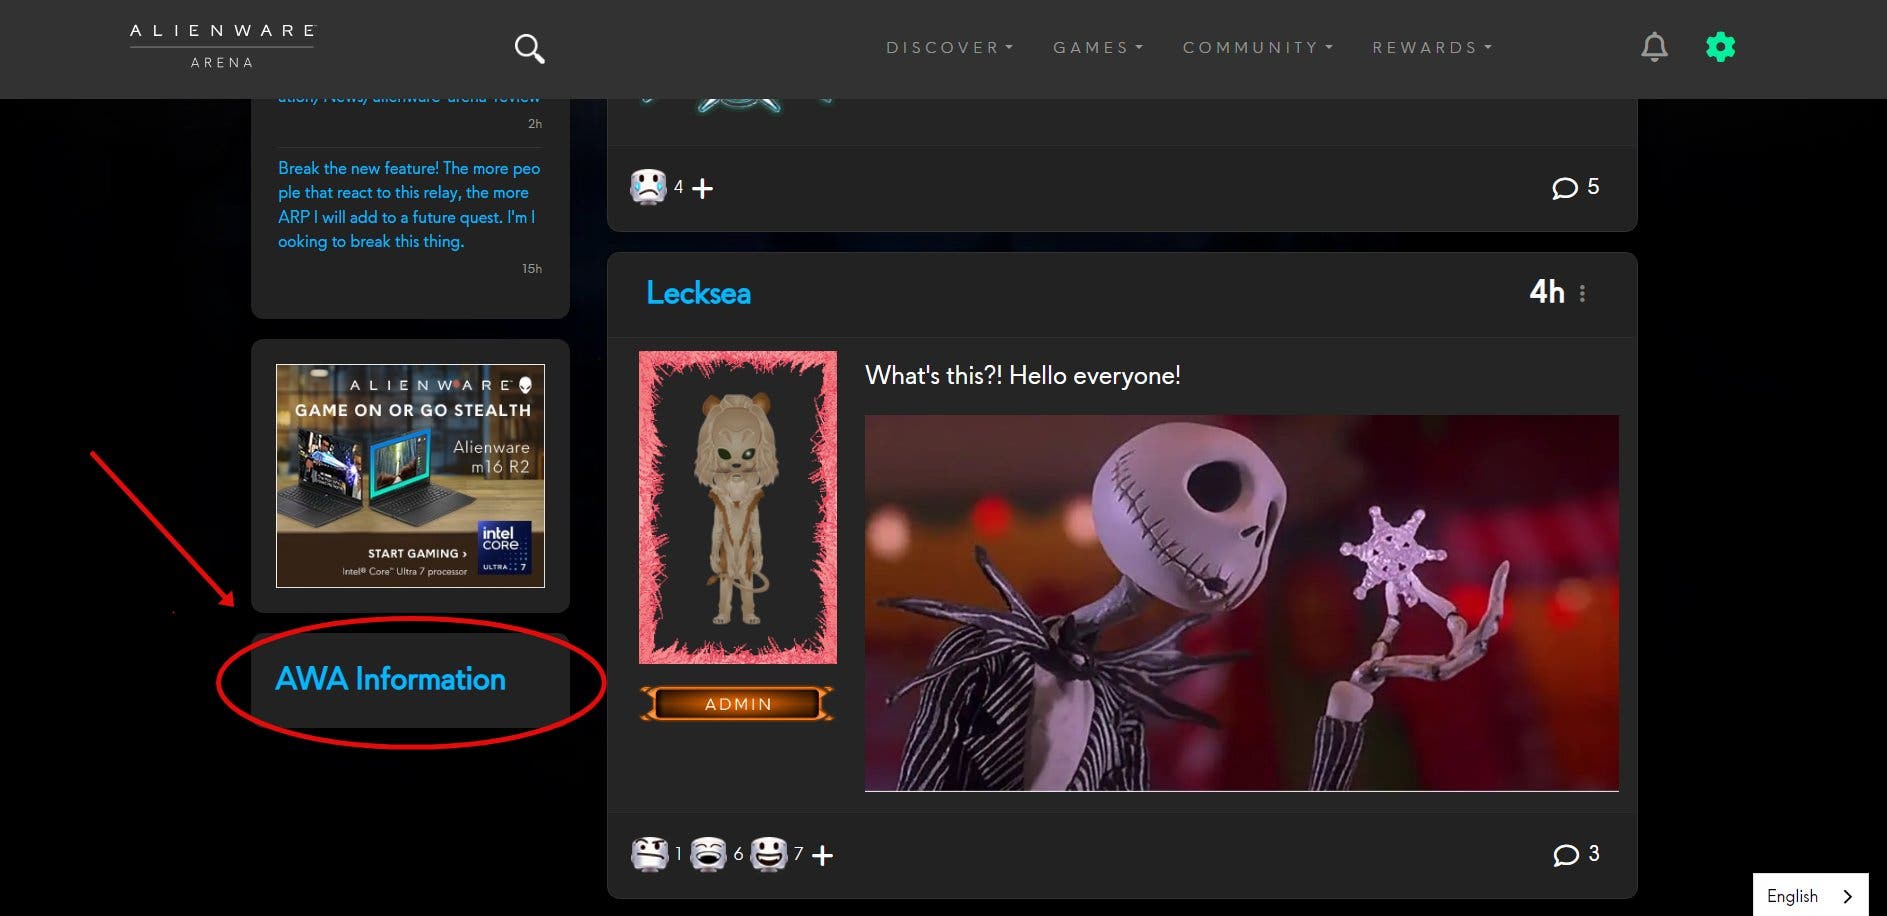The height and width of the screenshot is (916, 1887).
Task: Expand the Rewards menu
Action: click(1431, 47)
